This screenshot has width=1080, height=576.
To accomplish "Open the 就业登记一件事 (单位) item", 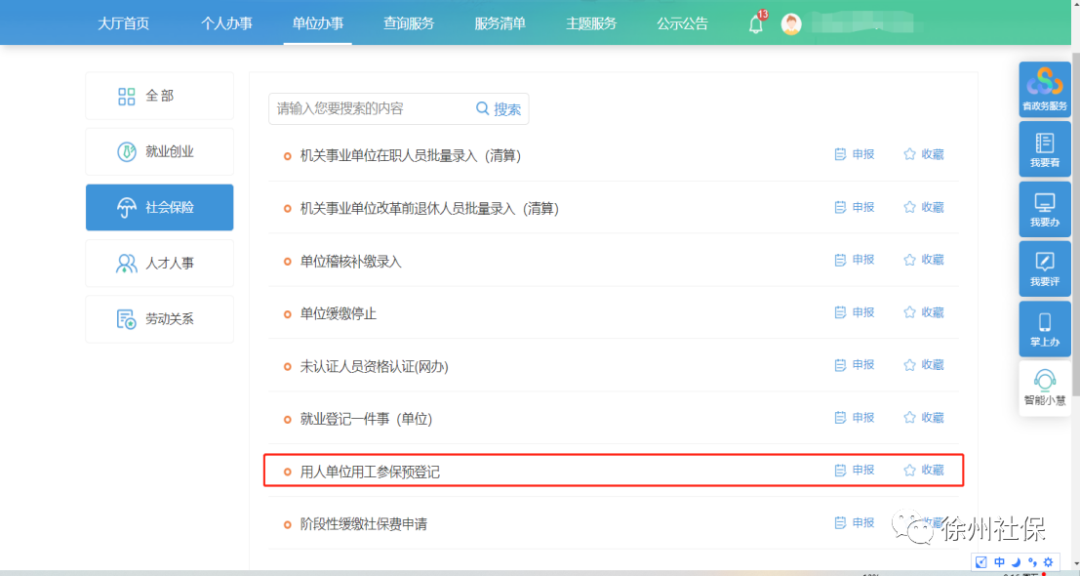I will pos(366,419).
